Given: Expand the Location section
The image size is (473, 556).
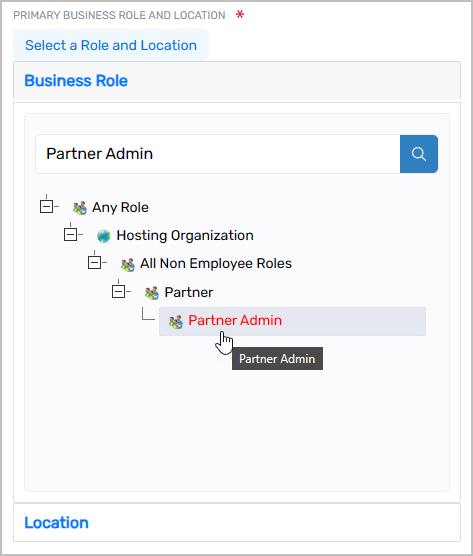Looking at the screenshot, I should pyautogui.click(x=237, y=522).
